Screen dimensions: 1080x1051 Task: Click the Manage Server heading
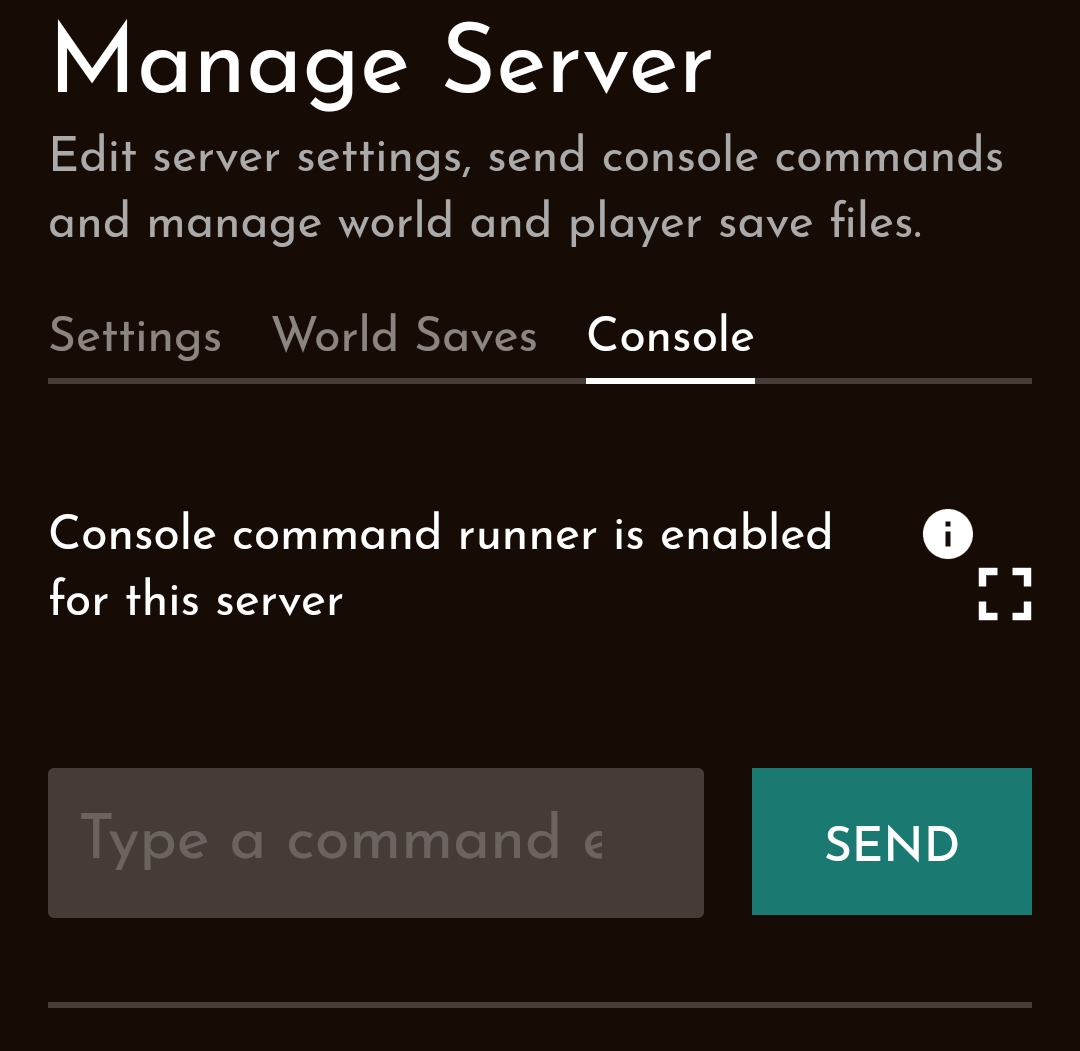pos(380,62)
